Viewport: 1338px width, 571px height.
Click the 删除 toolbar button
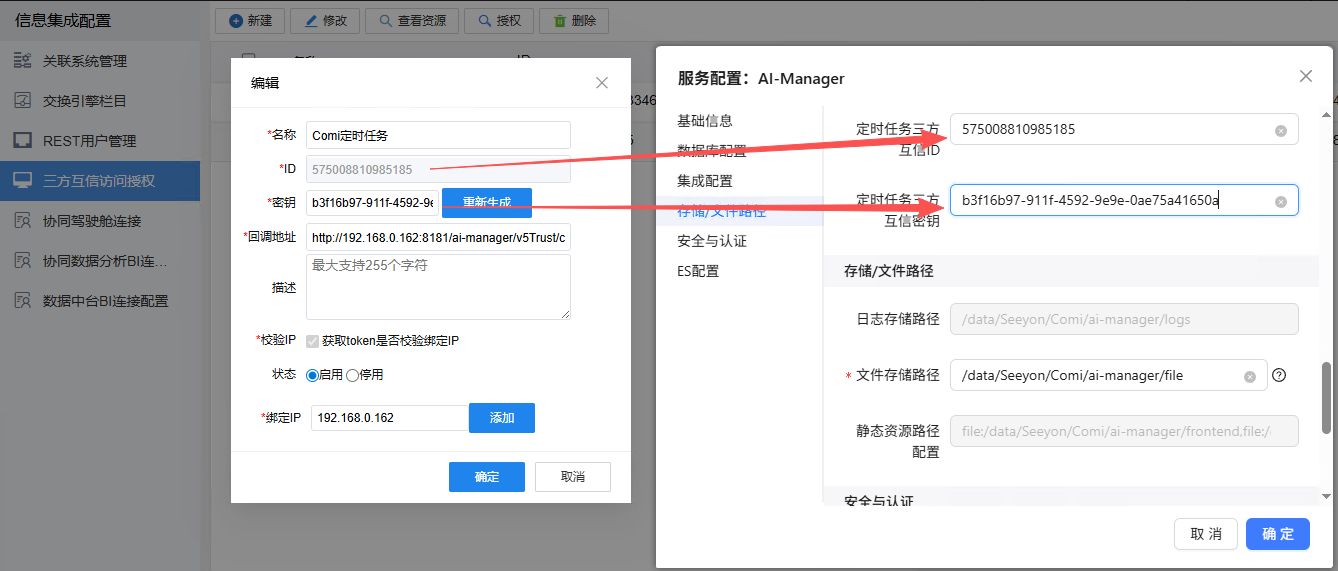[x=574, y=20]
